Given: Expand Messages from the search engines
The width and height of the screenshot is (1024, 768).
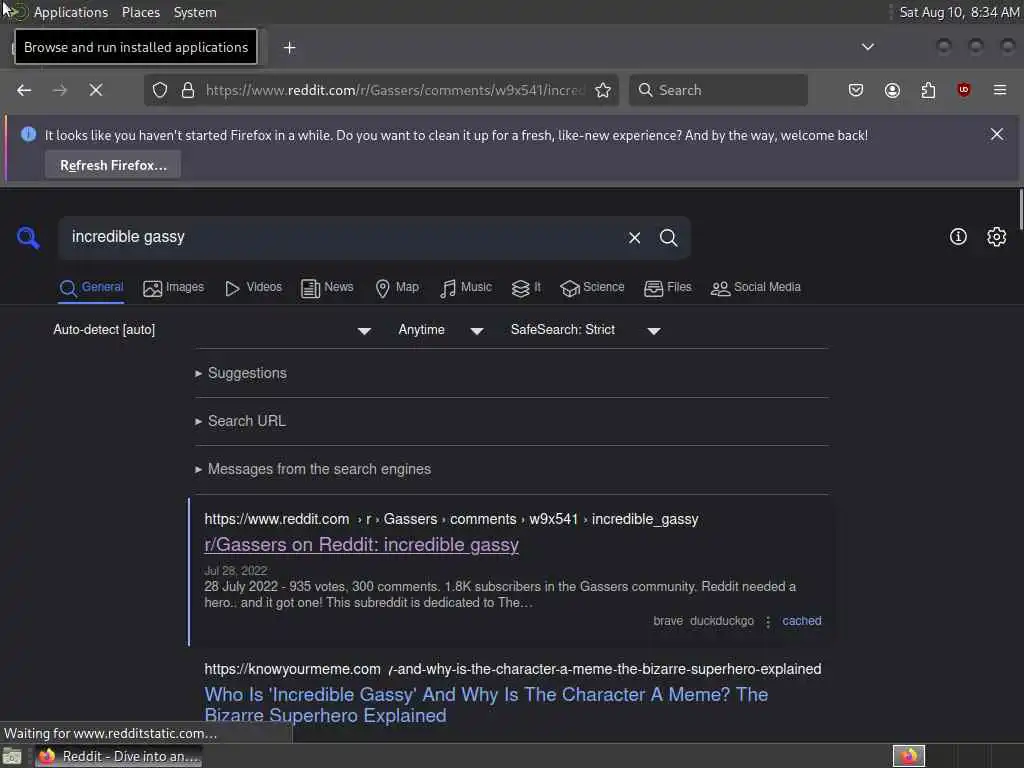Looking at the screenshot, I should [313, 469].
